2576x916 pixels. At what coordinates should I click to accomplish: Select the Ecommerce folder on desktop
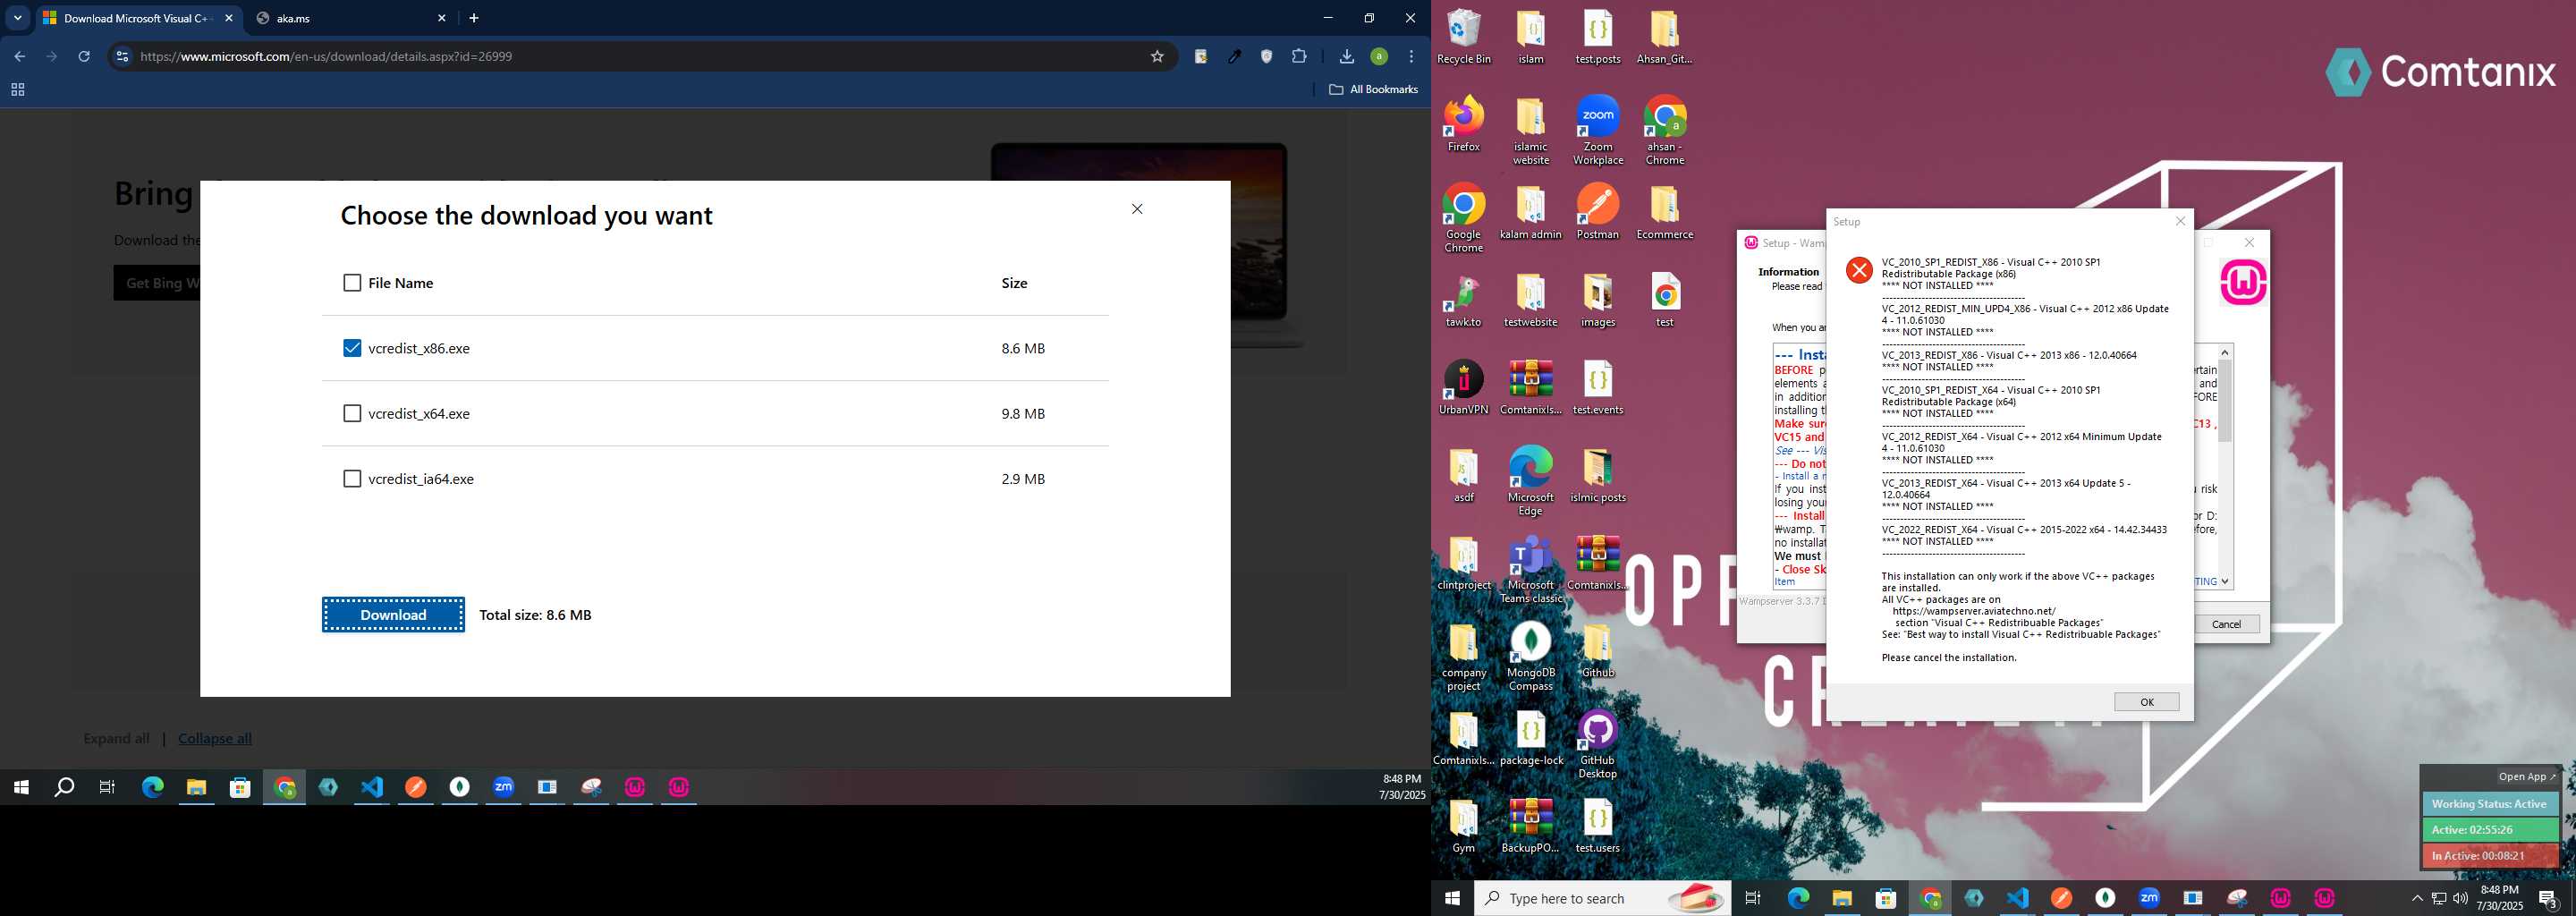pyautogui.click(x=1664, y=211)
